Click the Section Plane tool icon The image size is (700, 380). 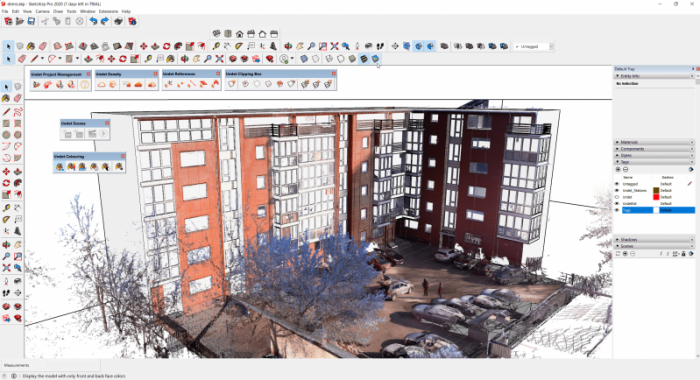tap(395, 46)
